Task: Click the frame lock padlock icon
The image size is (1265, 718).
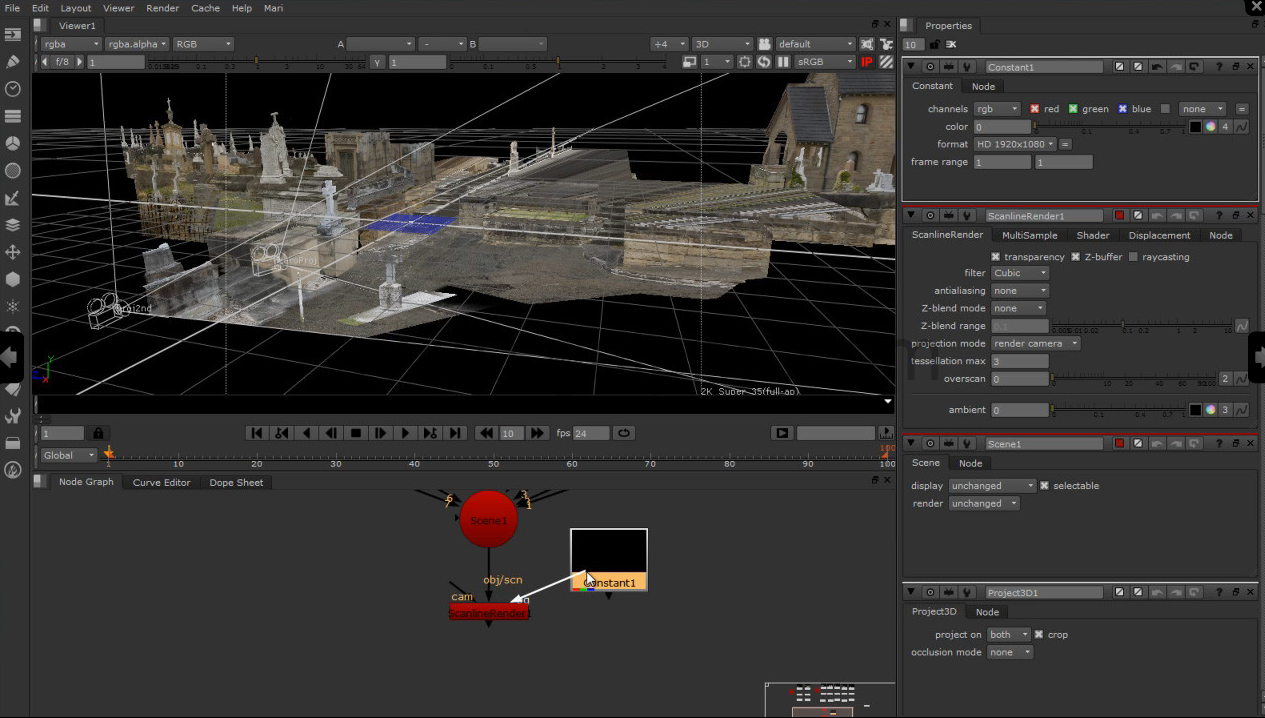Action: click(98, 433)
